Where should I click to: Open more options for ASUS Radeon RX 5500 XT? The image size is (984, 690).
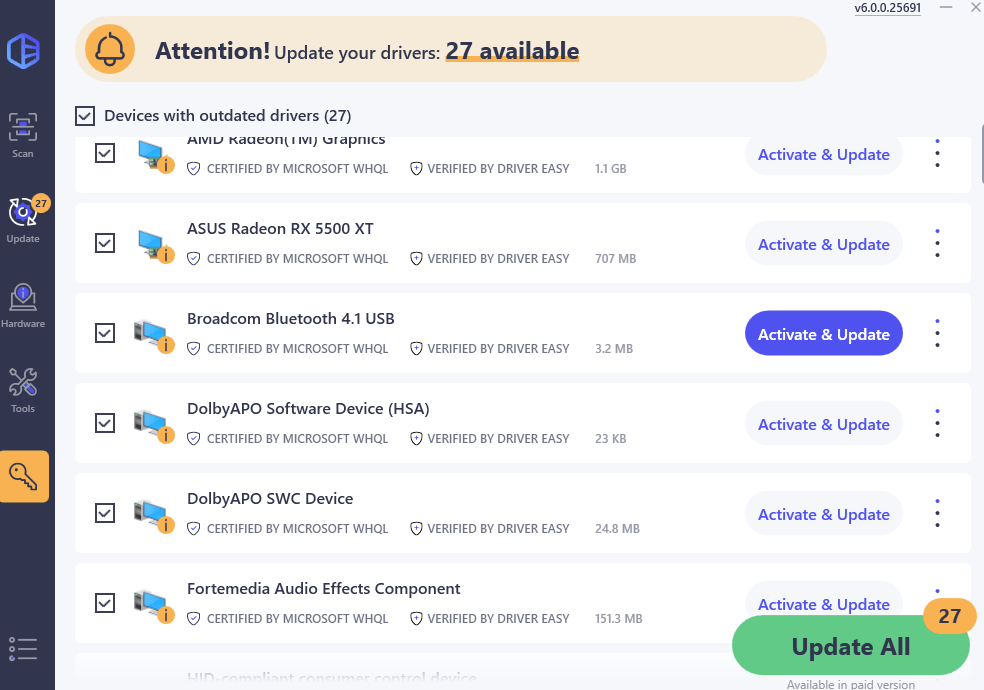[x=937, y=243]
